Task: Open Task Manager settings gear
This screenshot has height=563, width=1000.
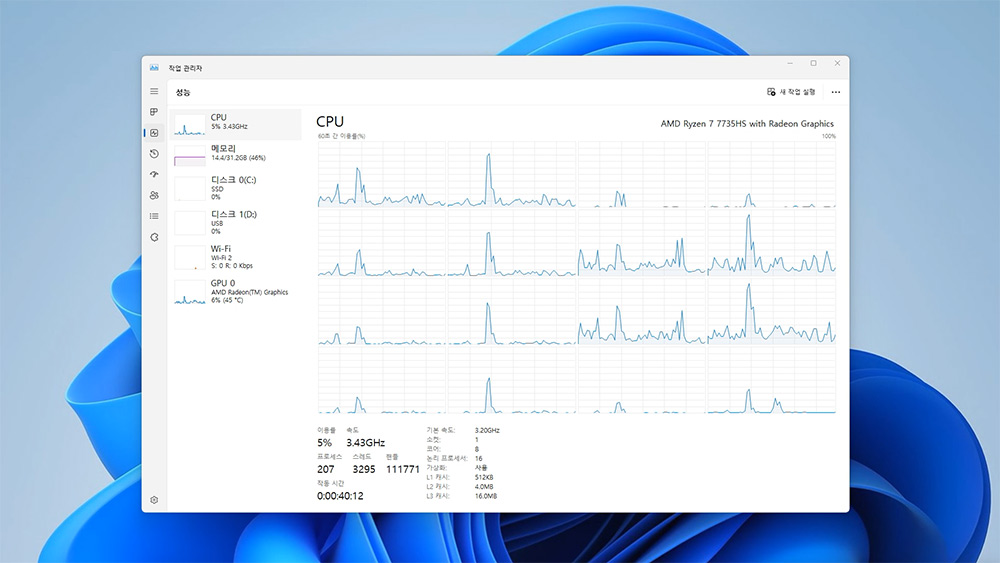Action: click(x=154, y=500)
